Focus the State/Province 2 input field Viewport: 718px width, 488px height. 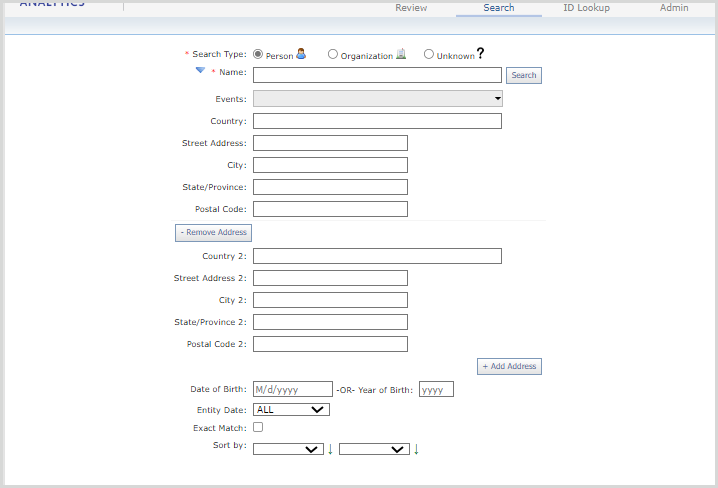[x=330, y=322]
